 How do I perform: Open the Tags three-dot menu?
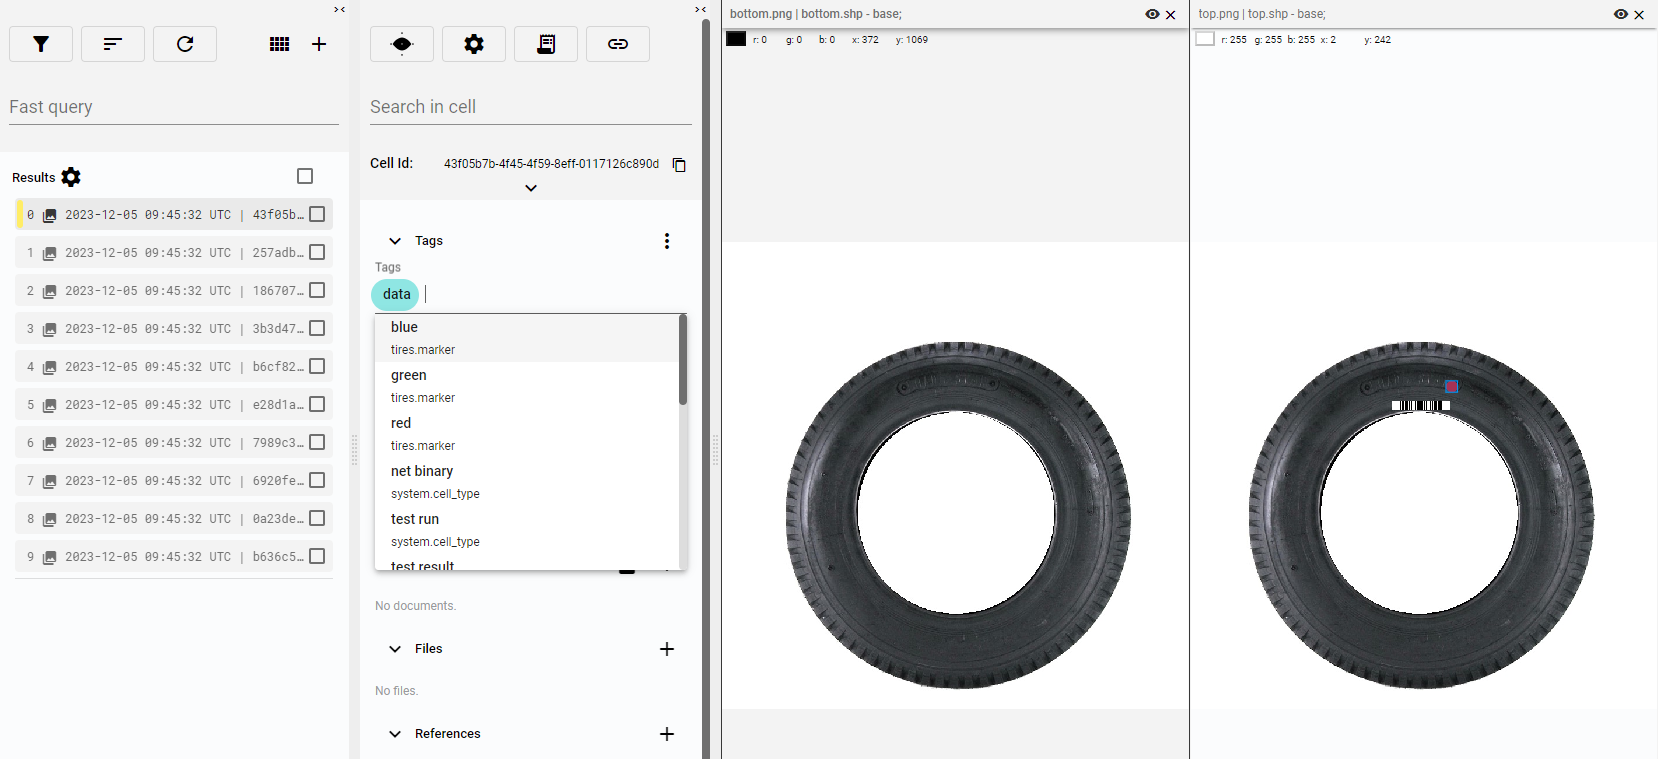[x=667, y=241]
